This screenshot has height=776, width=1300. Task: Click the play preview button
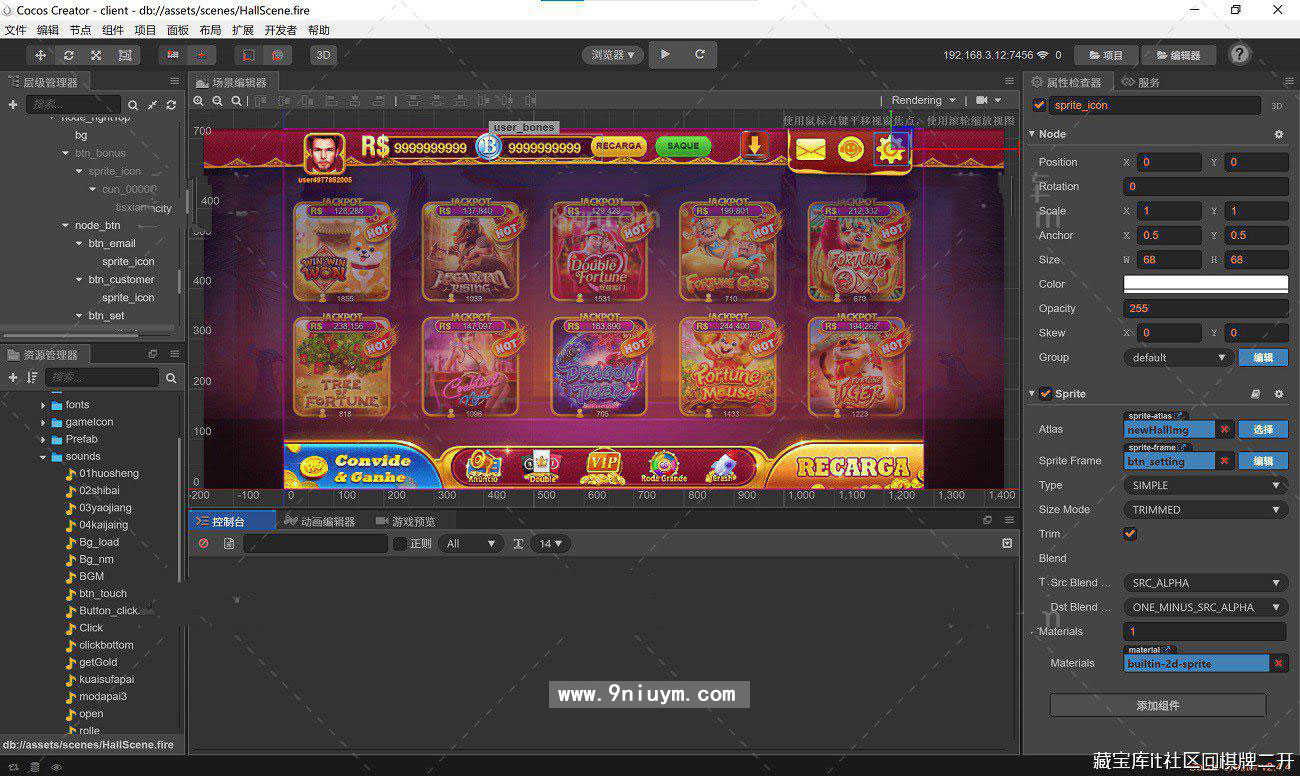tap(665, 55)
